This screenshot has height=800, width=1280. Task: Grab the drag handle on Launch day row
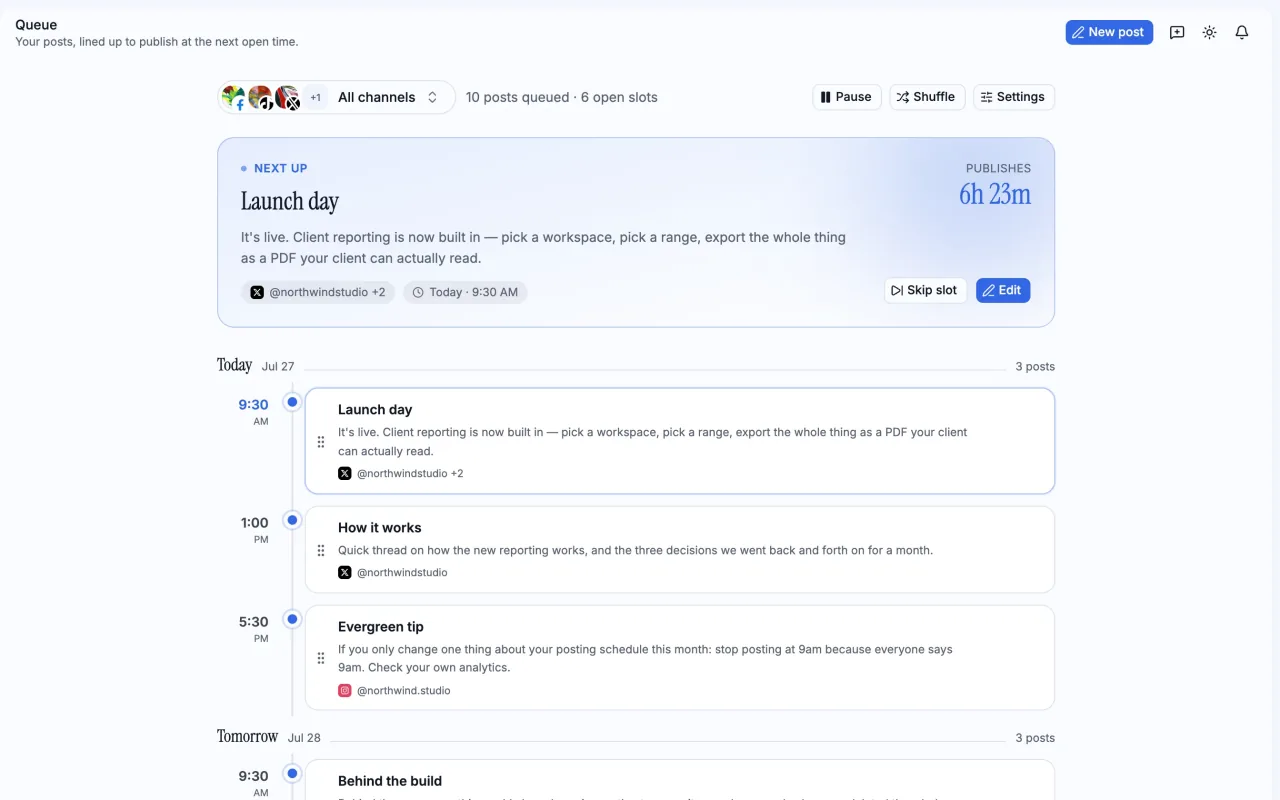321,442
